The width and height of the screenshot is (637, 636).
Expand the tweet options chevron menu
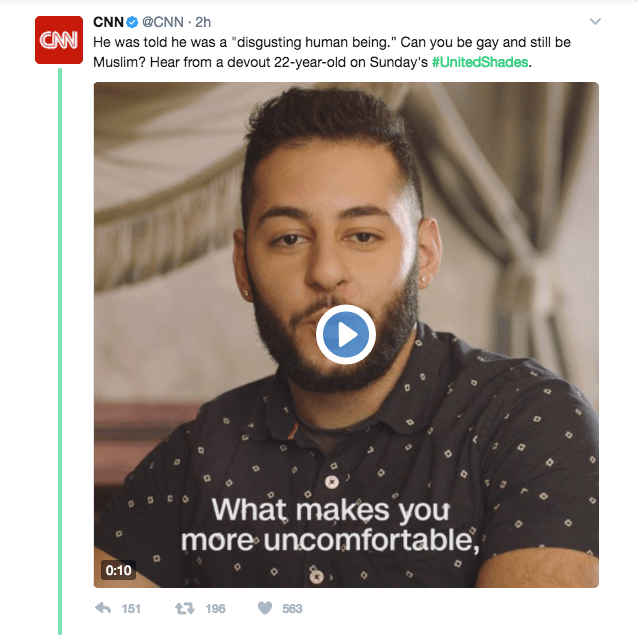point(596,22)
